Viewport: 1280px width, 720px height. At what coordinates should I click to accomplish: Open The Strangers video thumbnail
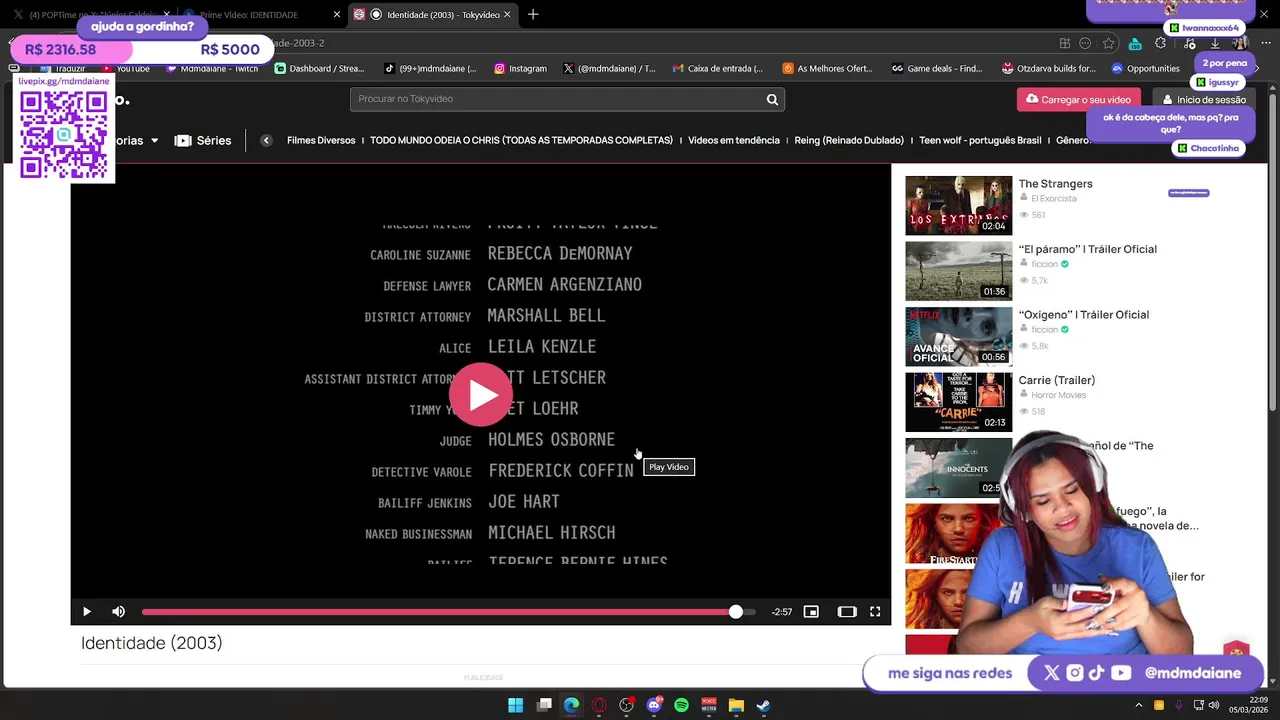958,205
